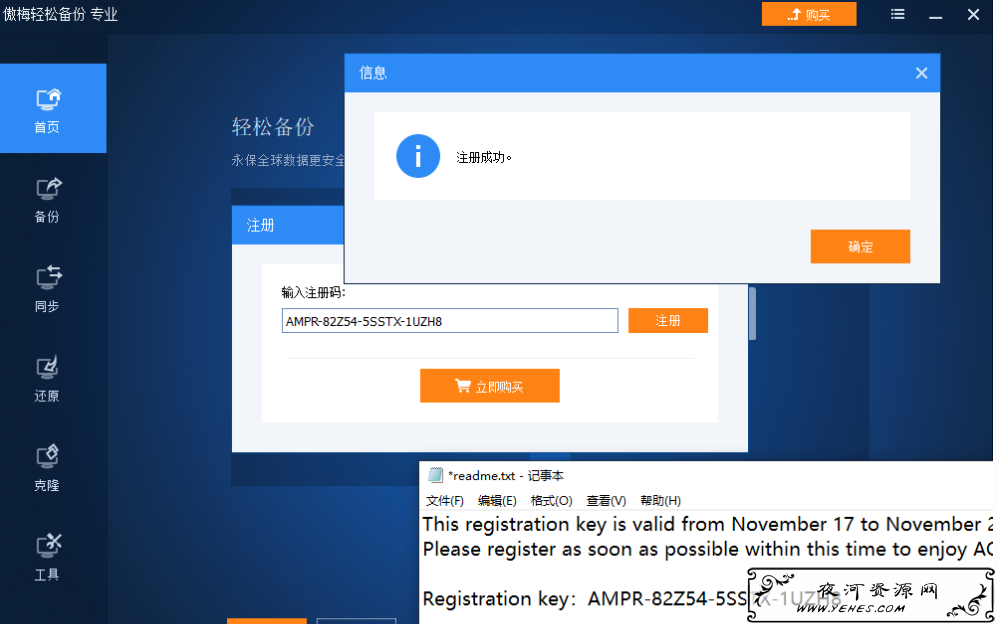Click the orange 注册 register button
Viewport: 996px width, 624px height.
(x=668, y=320)
